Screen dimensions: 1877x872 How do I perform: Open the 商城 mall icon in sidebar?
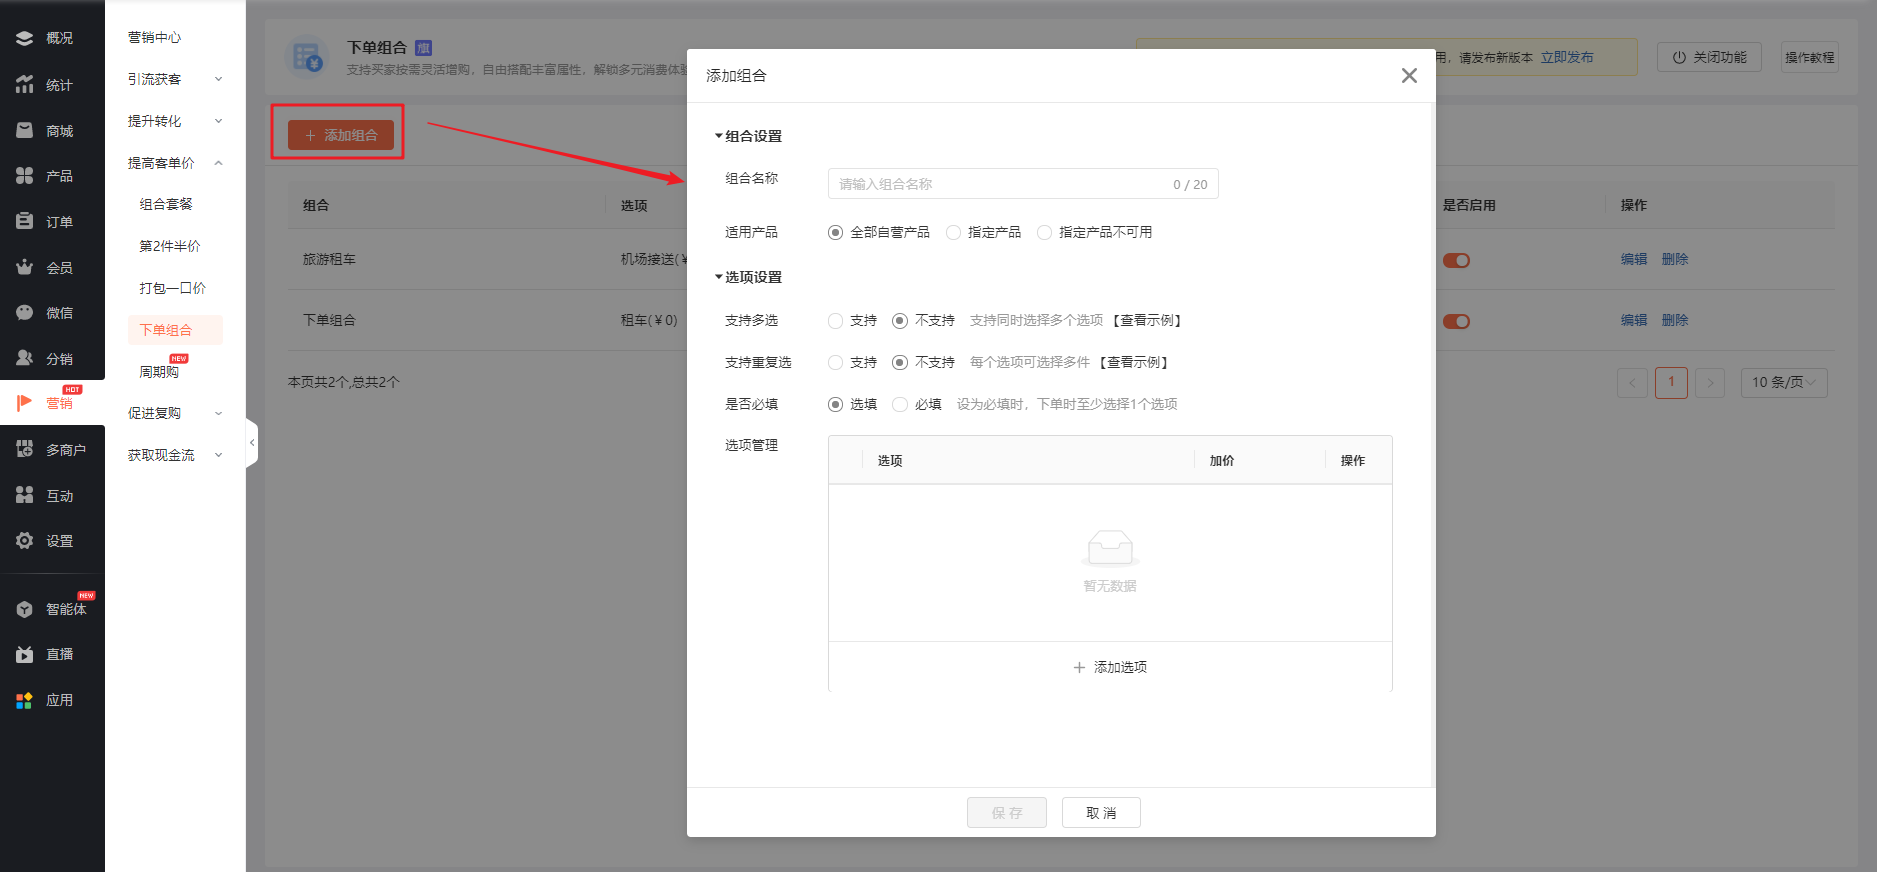click(25, 131)
